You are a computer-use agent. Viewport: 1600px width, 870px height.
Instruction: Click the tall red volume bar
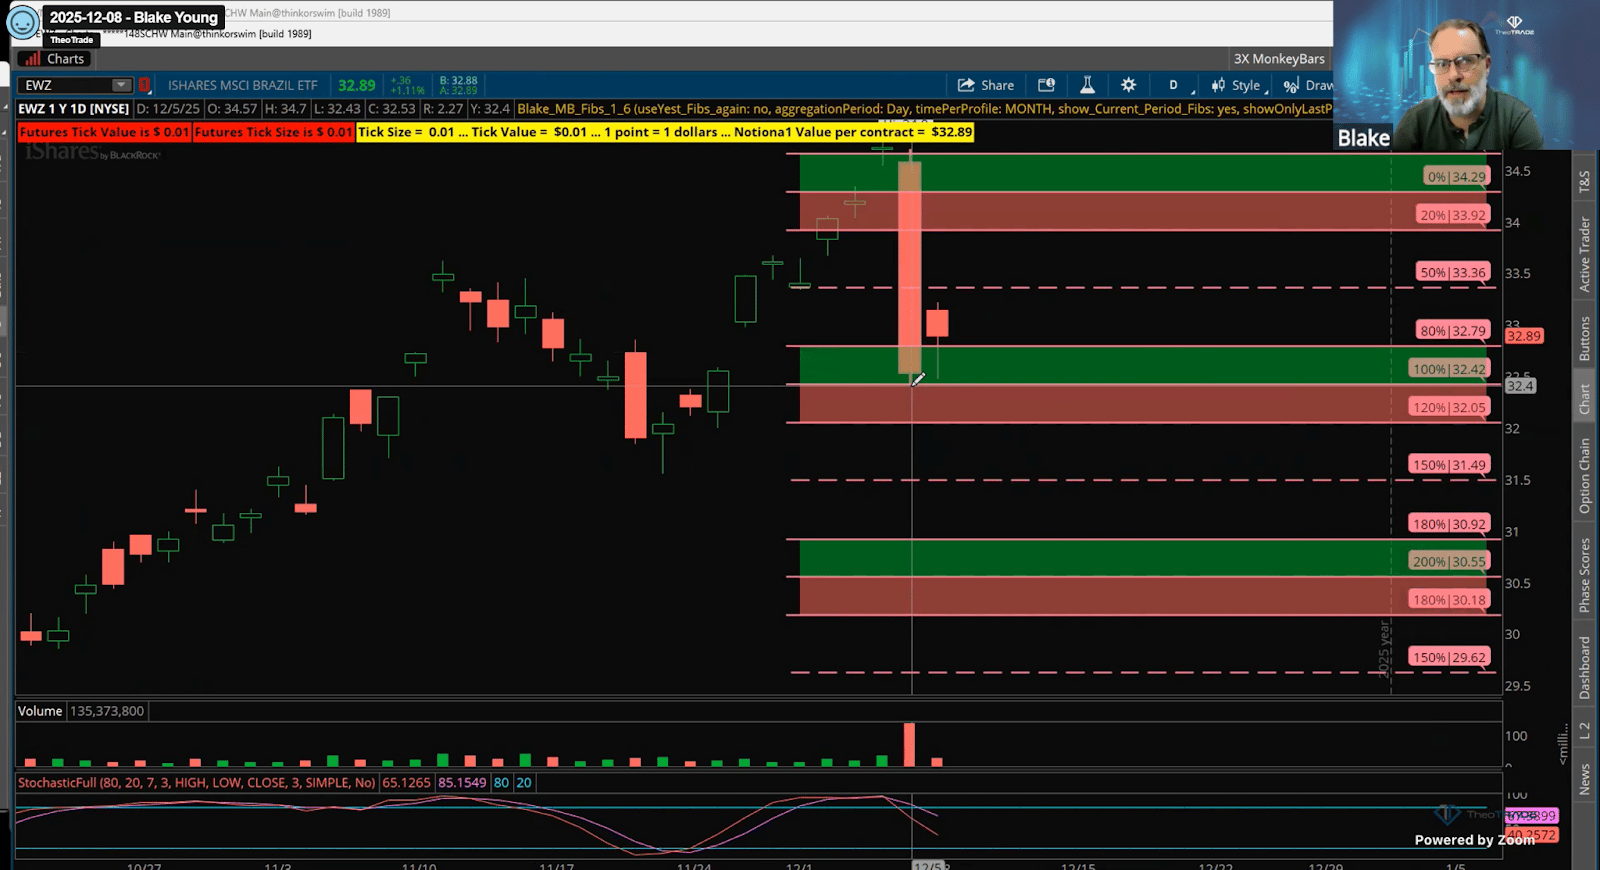[909, 744]
